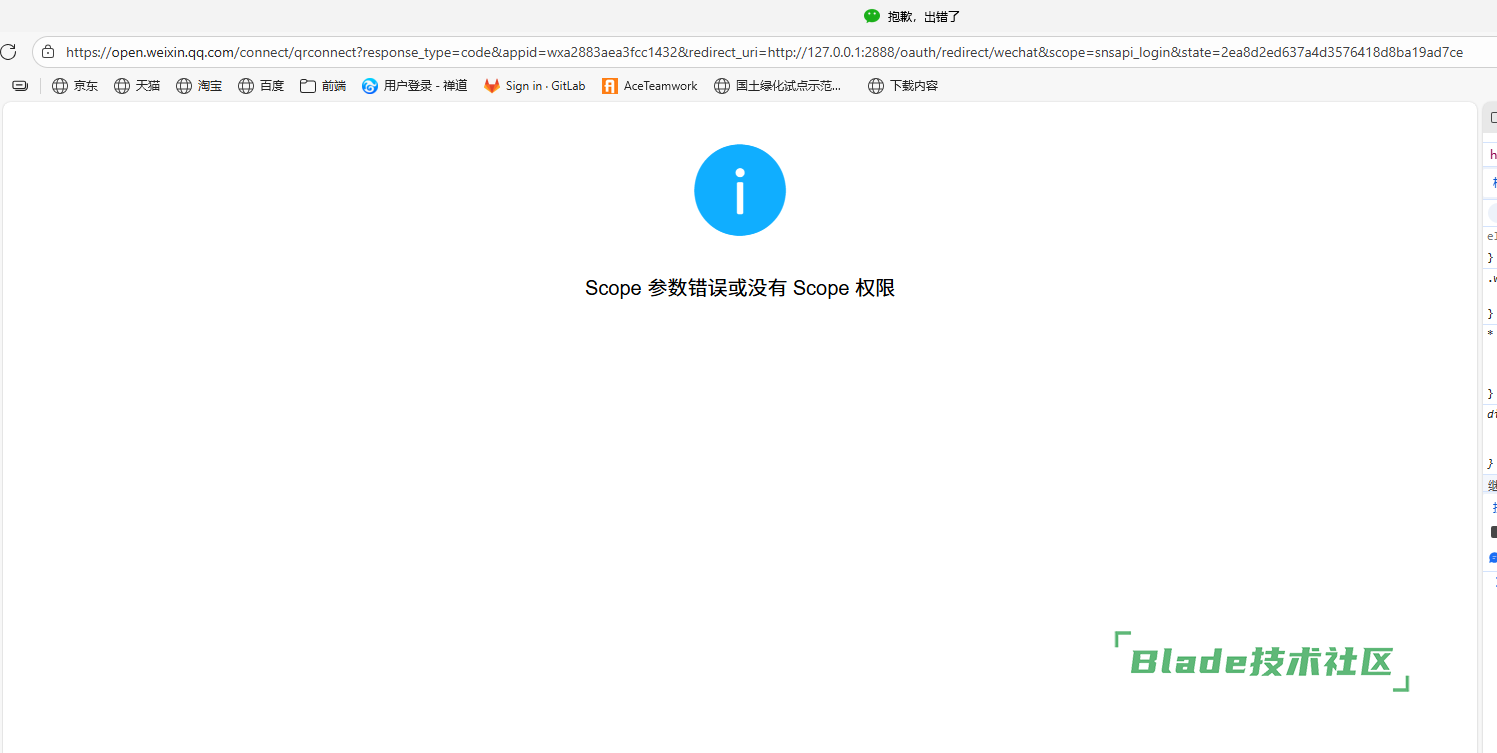This screenshot has height=753, width=1497.
Task: Click the blue info circle icon
Action: 740,190
